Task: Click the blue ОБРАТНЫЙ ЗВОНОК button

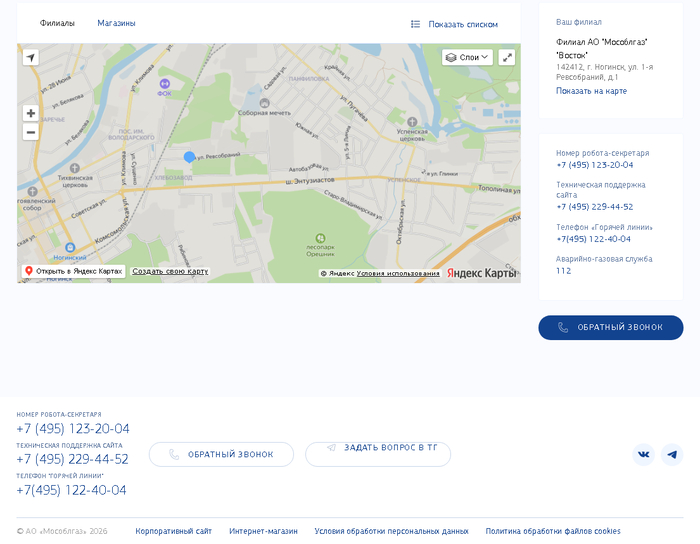Action: (x=611, y=328)
